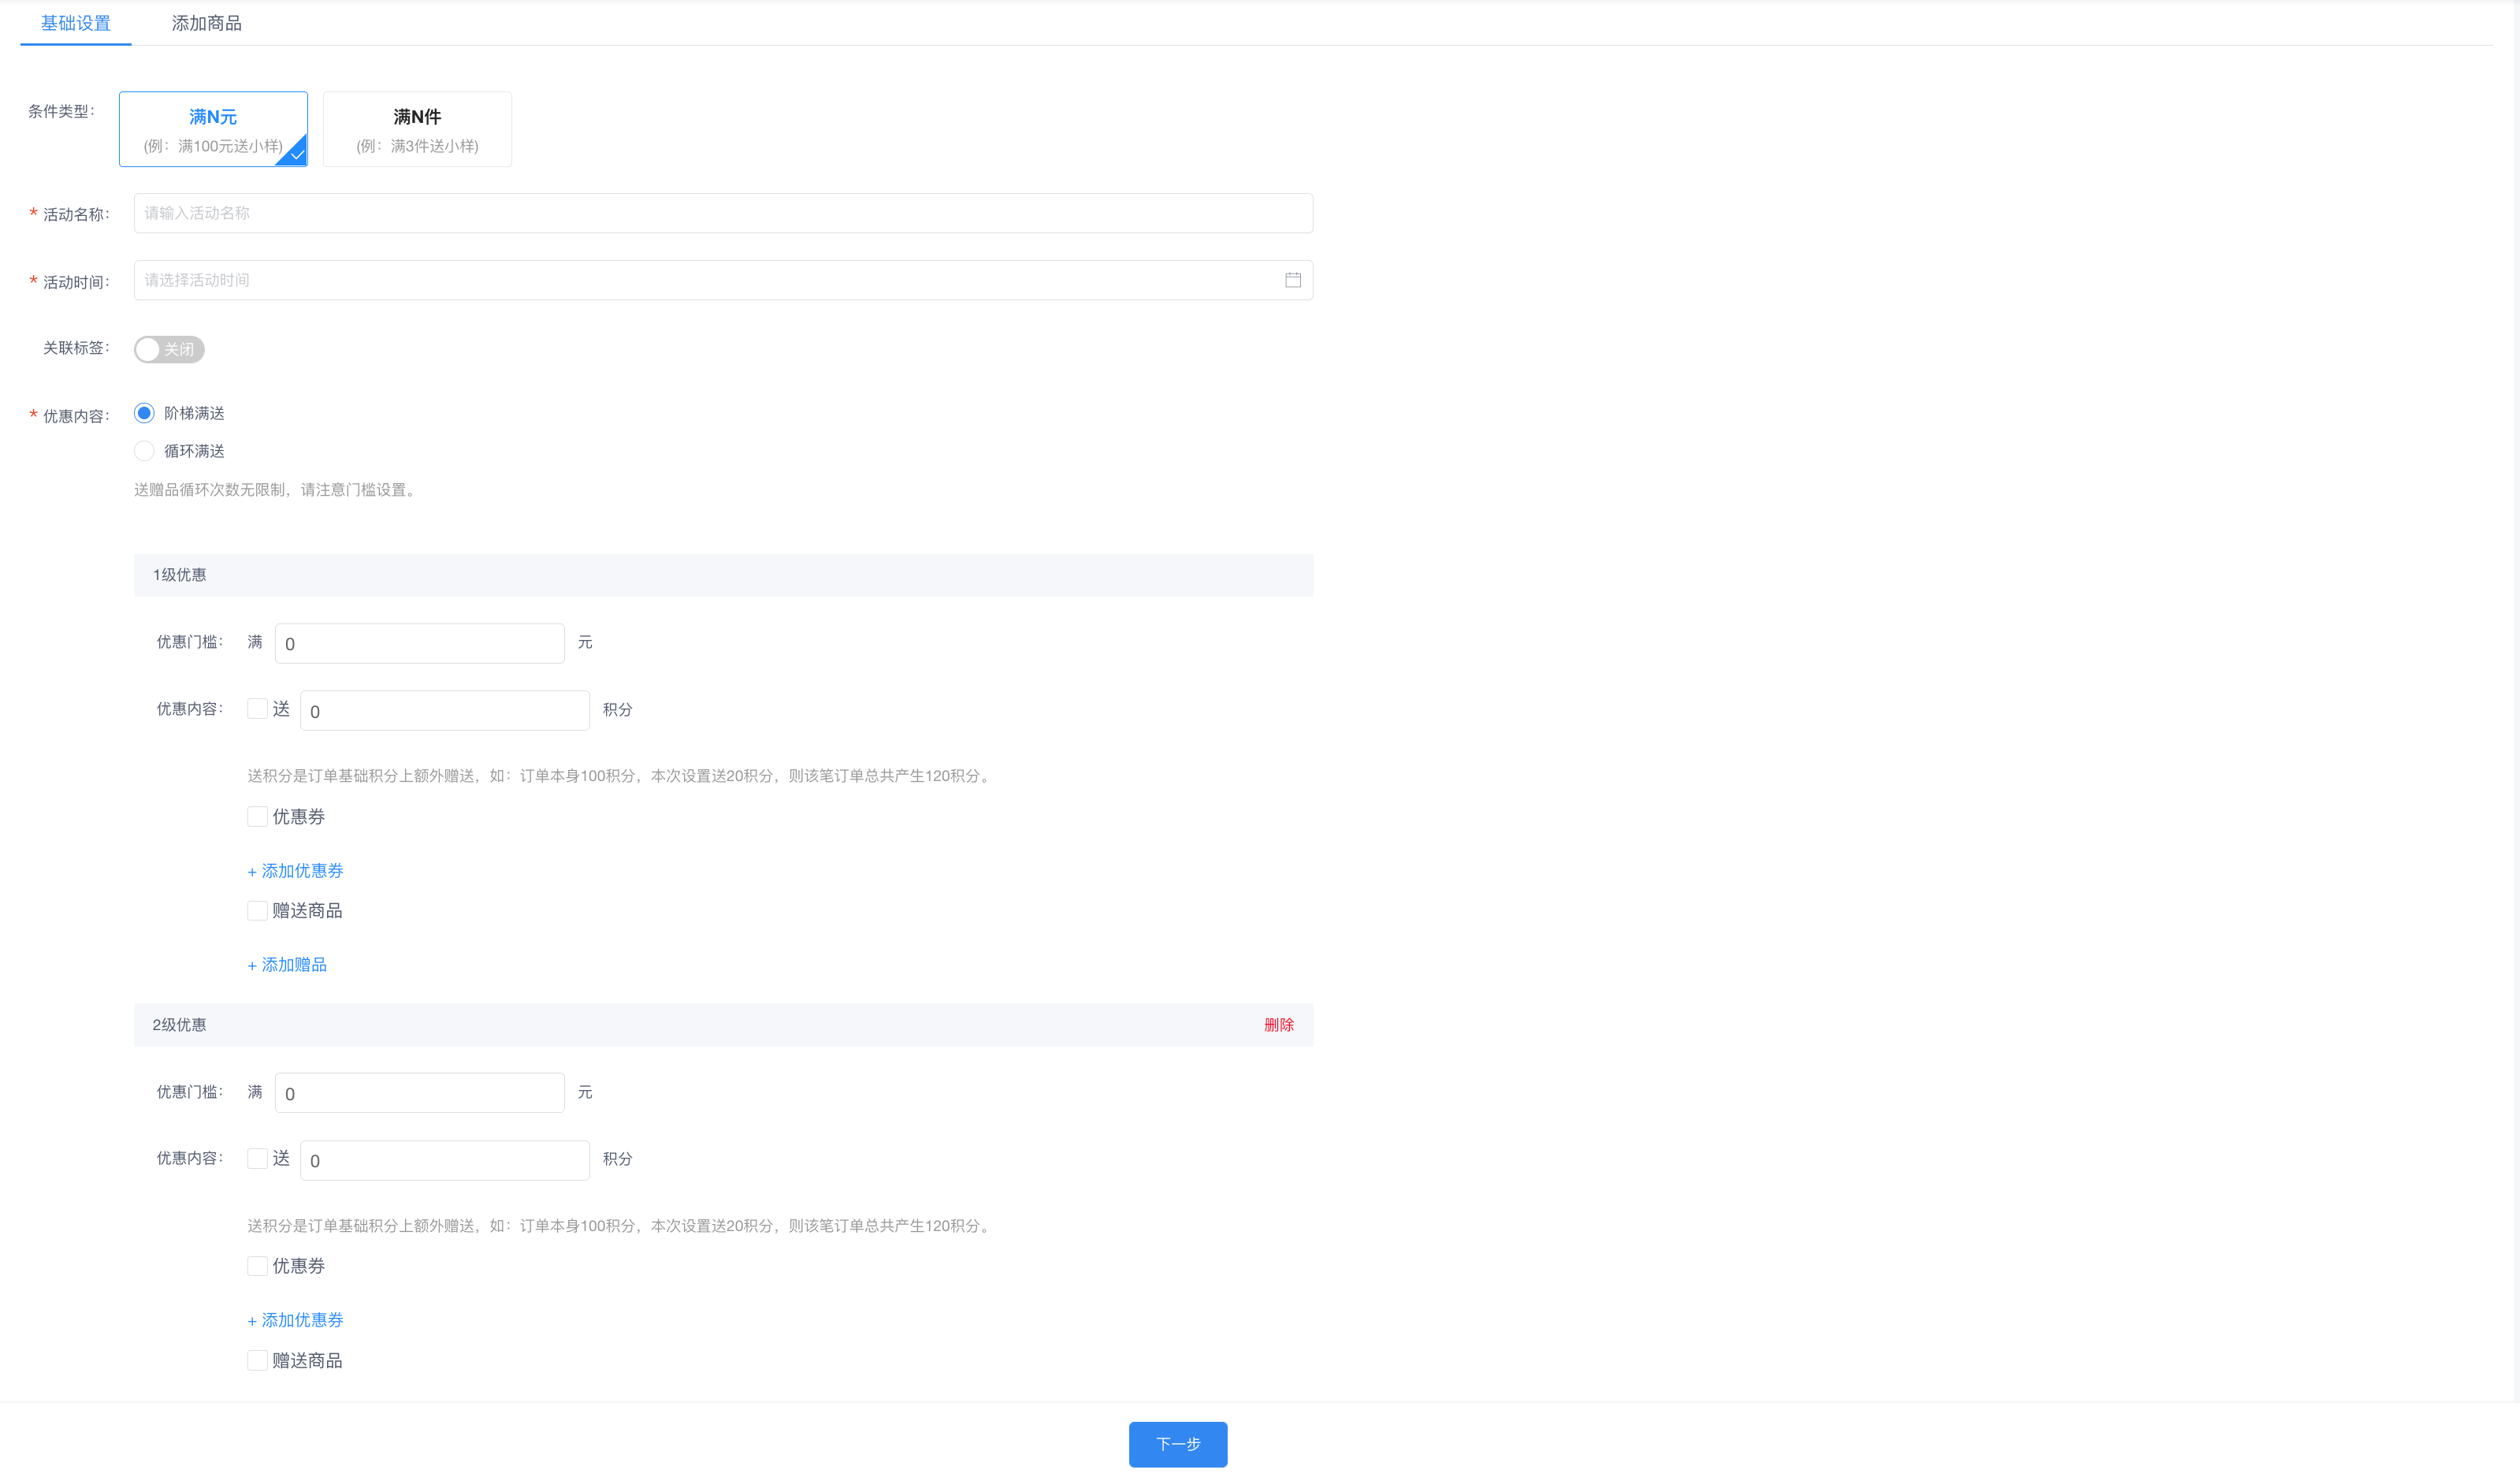Open the 基础设置 tab

tap(76, 23)
